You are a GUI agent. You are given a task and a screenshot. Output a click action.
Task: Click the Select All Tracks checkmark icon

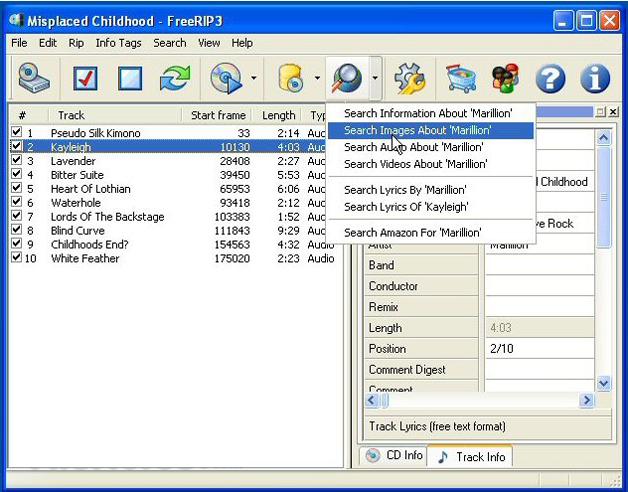pyautogui.click(x=85, y=78)
